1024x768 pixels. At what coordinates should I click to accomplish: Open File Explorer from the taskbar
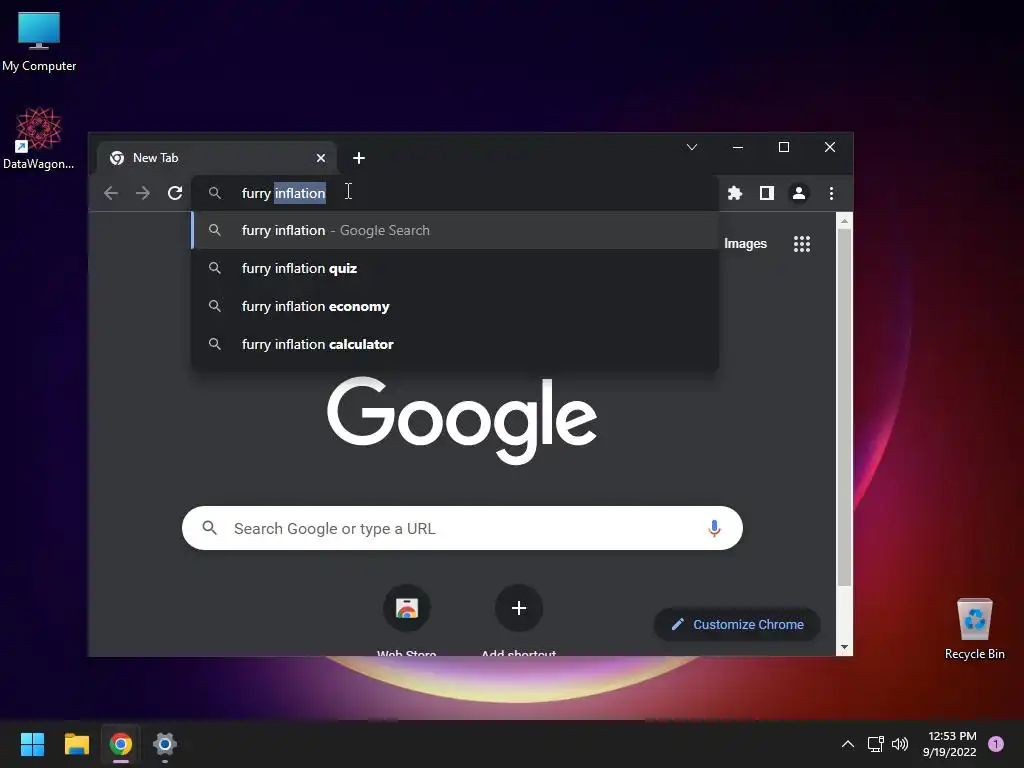tap(76, 744)
